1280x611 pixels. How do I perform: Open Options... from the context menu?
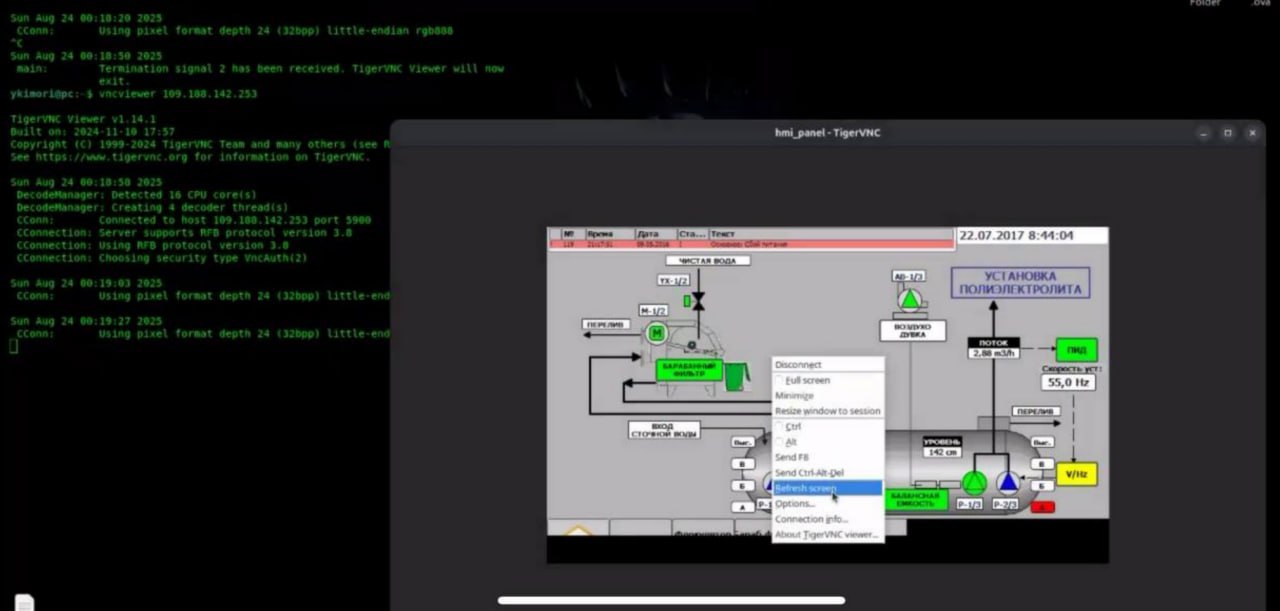(828, 503)
